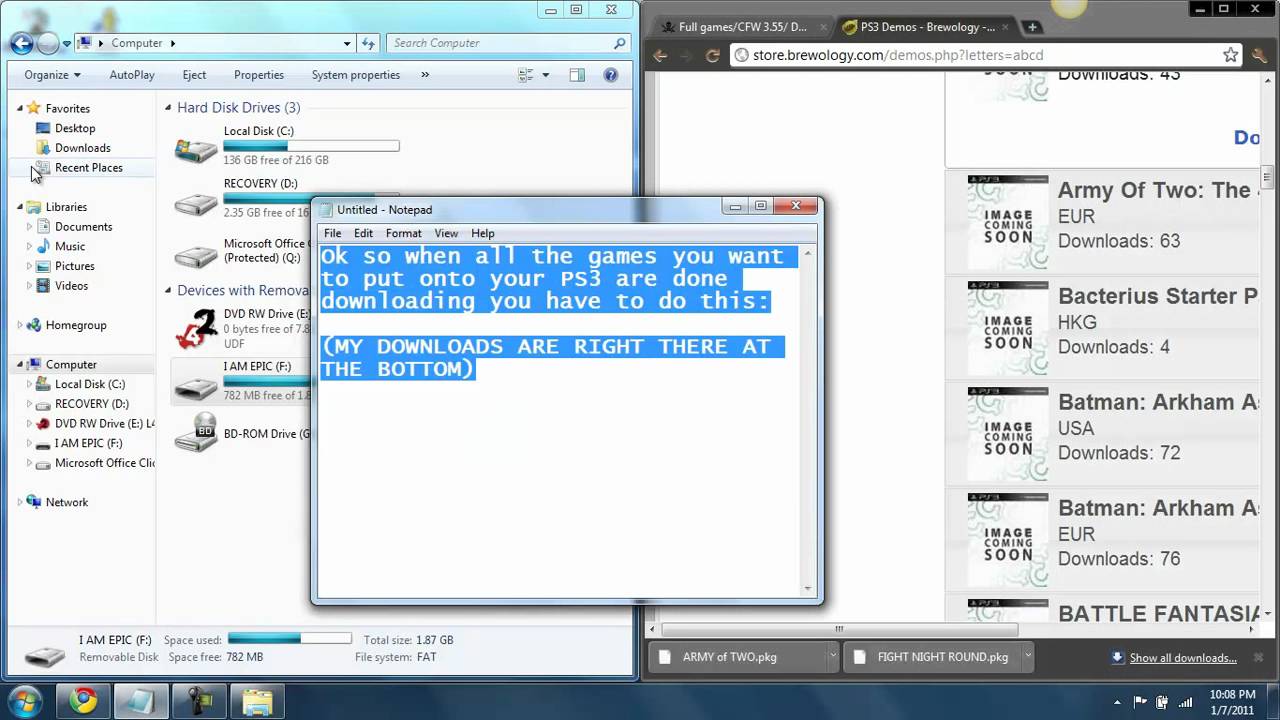1280x720 pixels.
Task: Click the Change your view icon
Action: pyautogui.click(x=526, y=75)
